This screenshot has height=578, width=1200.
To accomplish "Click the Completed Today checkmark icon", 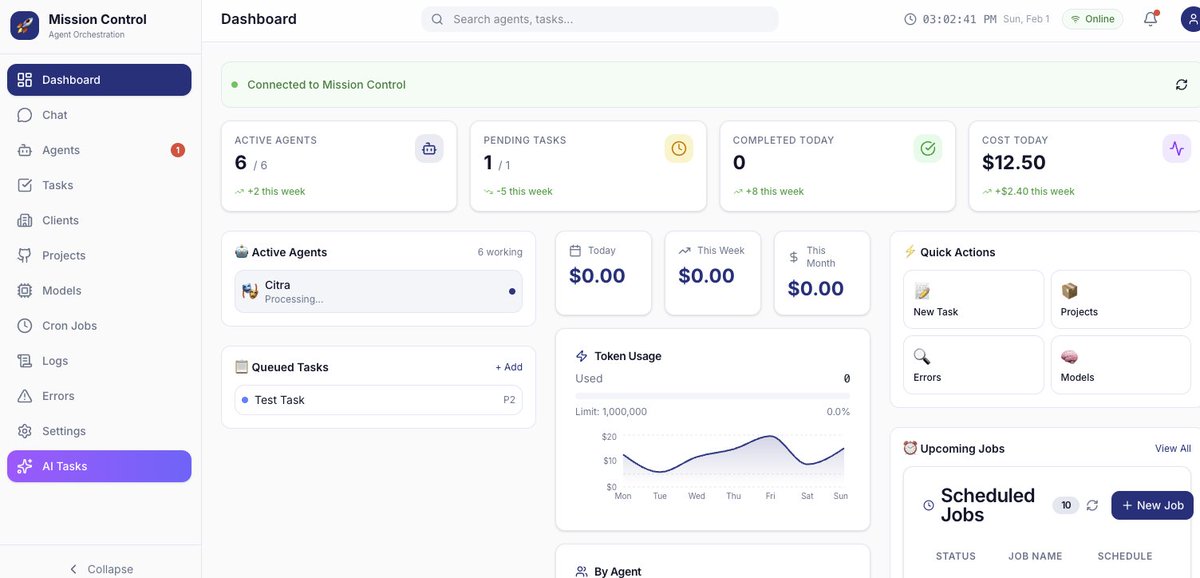I will pyautogui.click(x=928, y=149).
